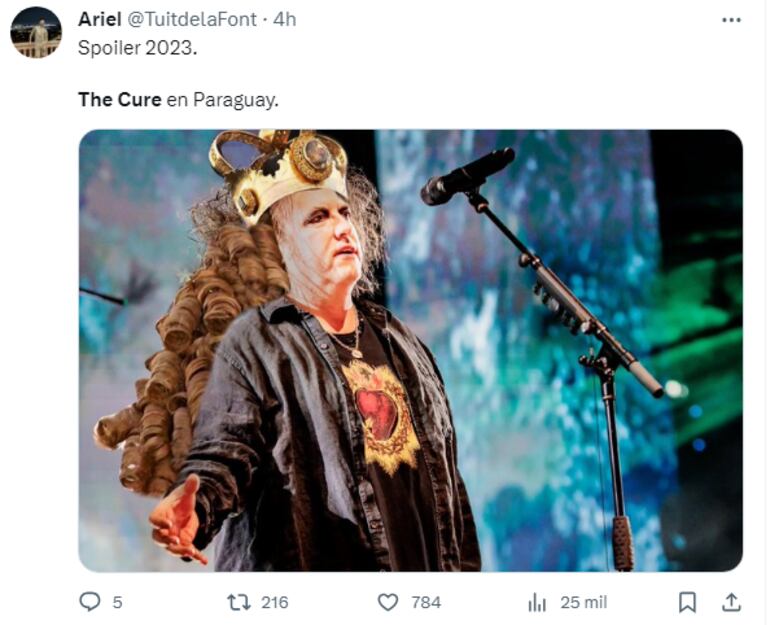Click the reply count 5
The height and width of the screenshot is (625, 770).
pyautogui.click(x=117, y=602)
